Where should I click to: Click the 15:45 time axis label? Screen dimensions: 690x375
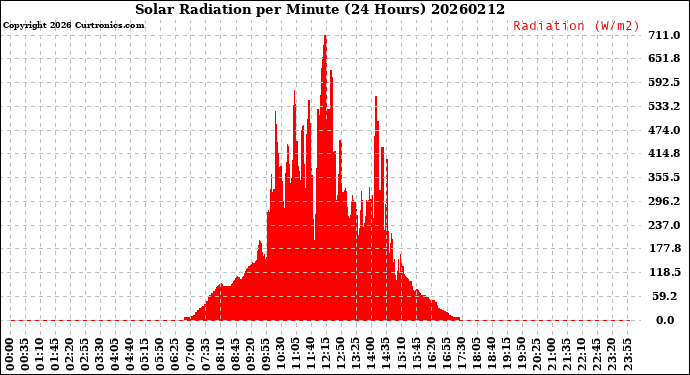pos(415,355)
